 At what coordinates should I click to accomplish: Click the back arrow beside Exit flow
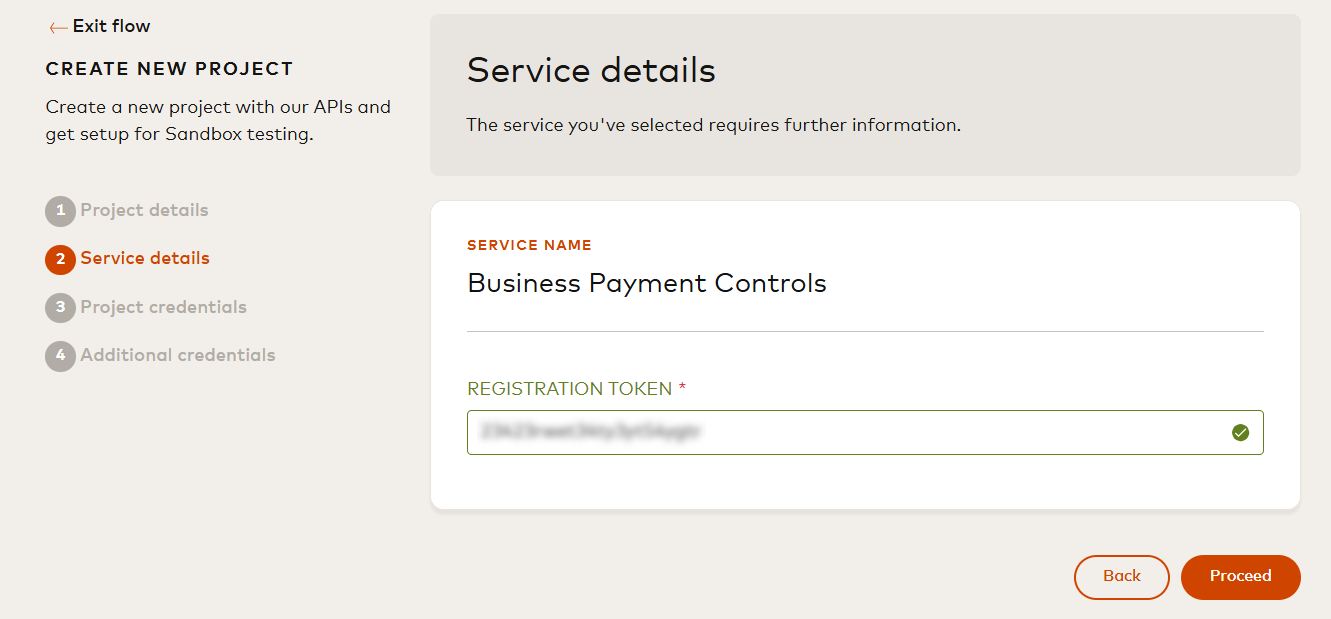tap(57, 26)
